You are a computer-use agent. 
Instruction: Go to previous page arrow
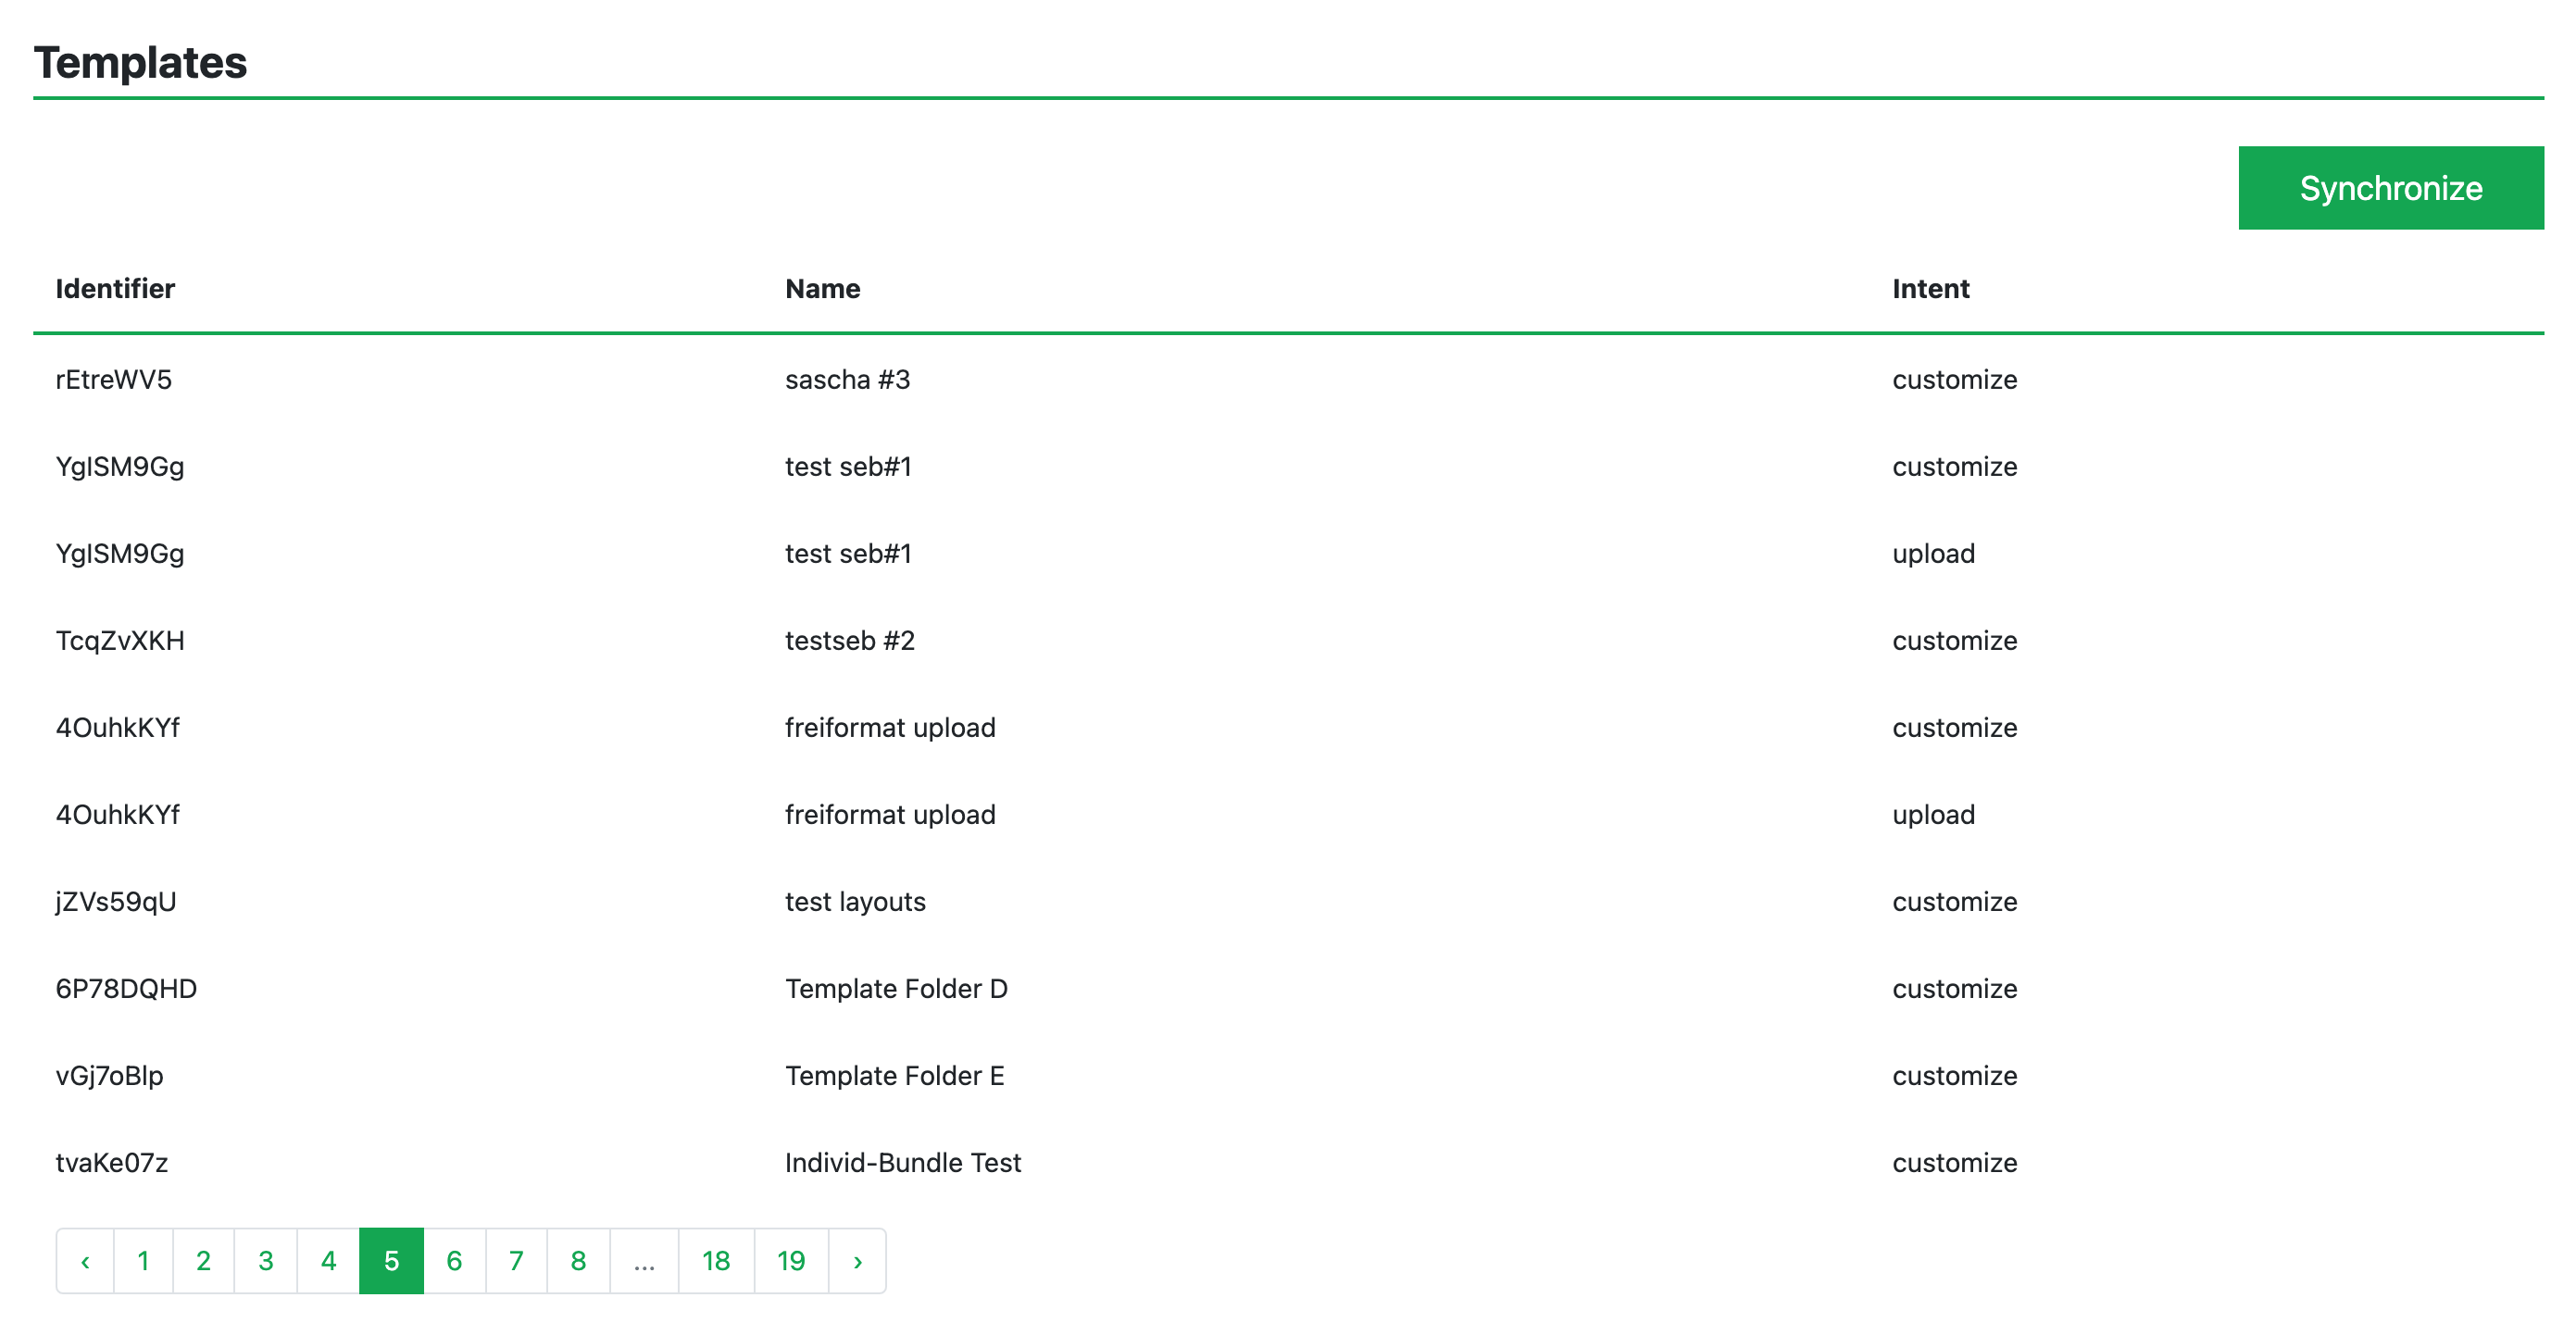85,1260
